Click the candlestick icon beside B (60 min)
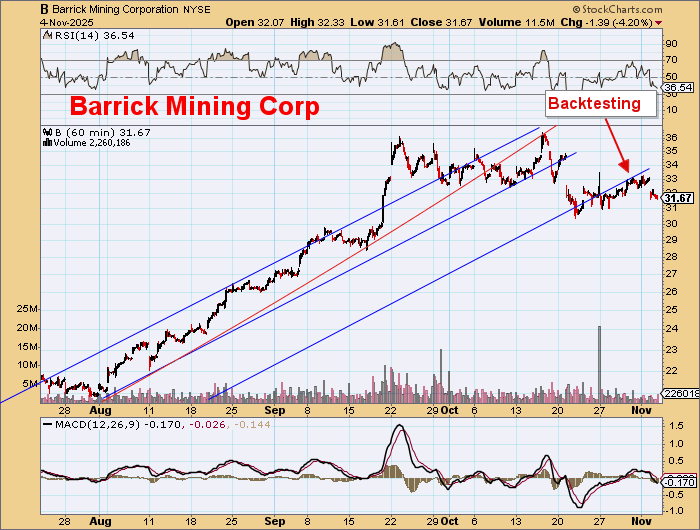Image resolution: width=700 pixels, height=530 pixels. coord(48,133)
